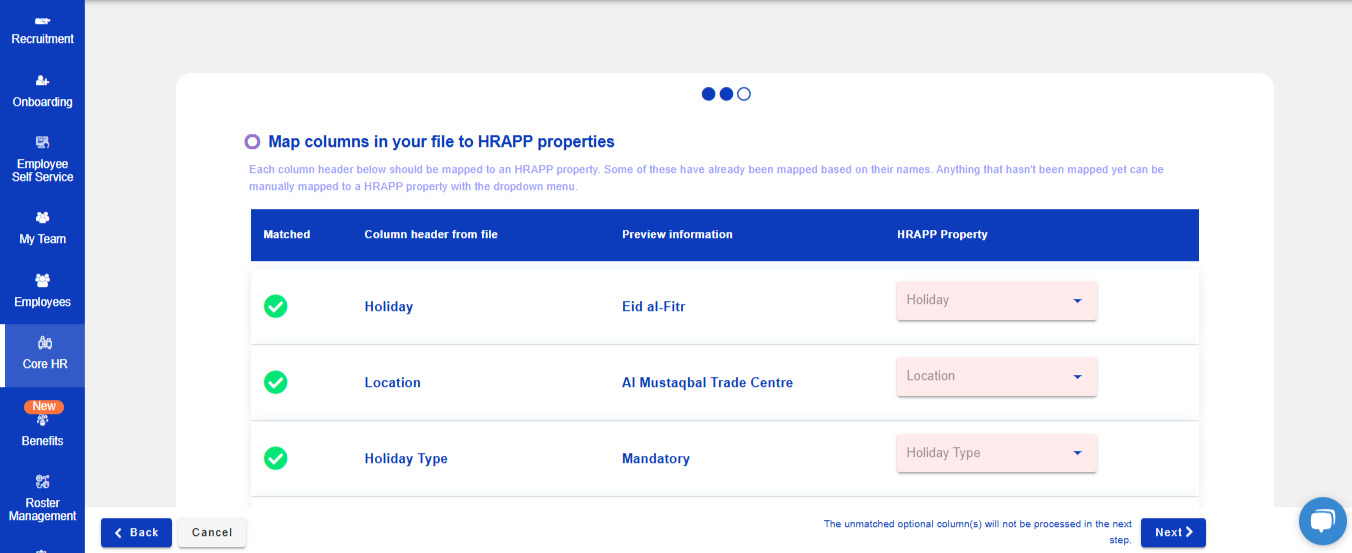This screenshot has height=553, width=1352.
Task: Click the Holiday Type row matched checkmark
Action: [276, 458]
